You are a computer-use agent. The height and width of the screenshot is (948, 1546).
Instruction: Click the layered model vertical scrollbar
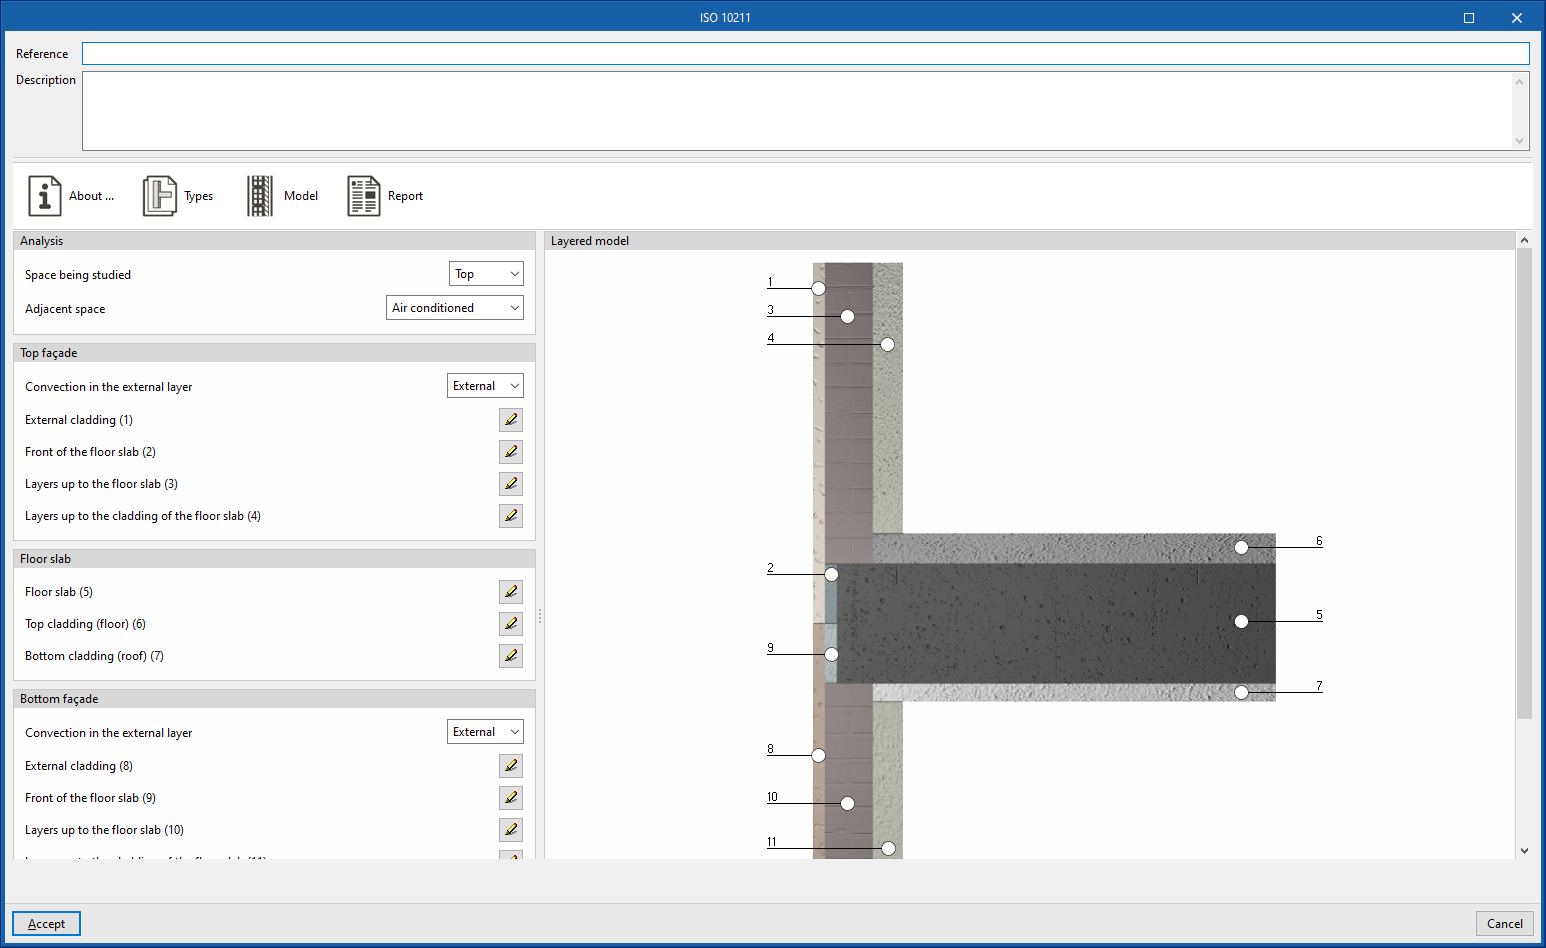[1524, 484]
